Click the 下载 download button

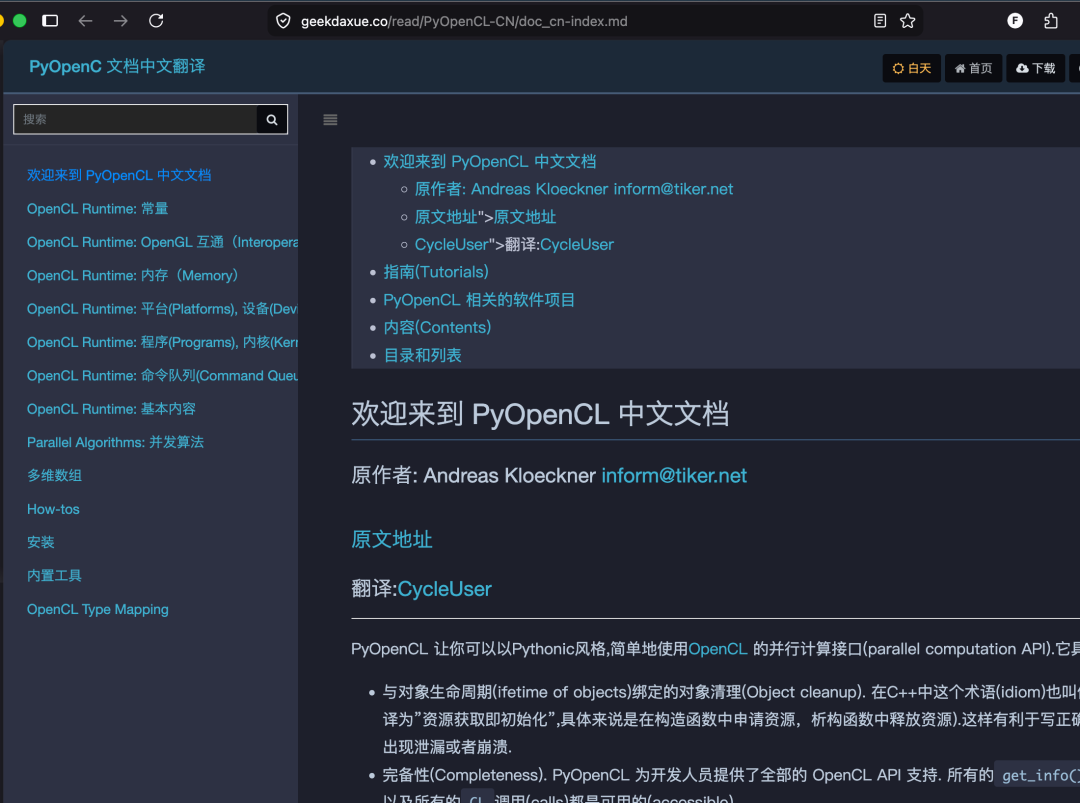pyautogui.click(x=1035, y=68)
